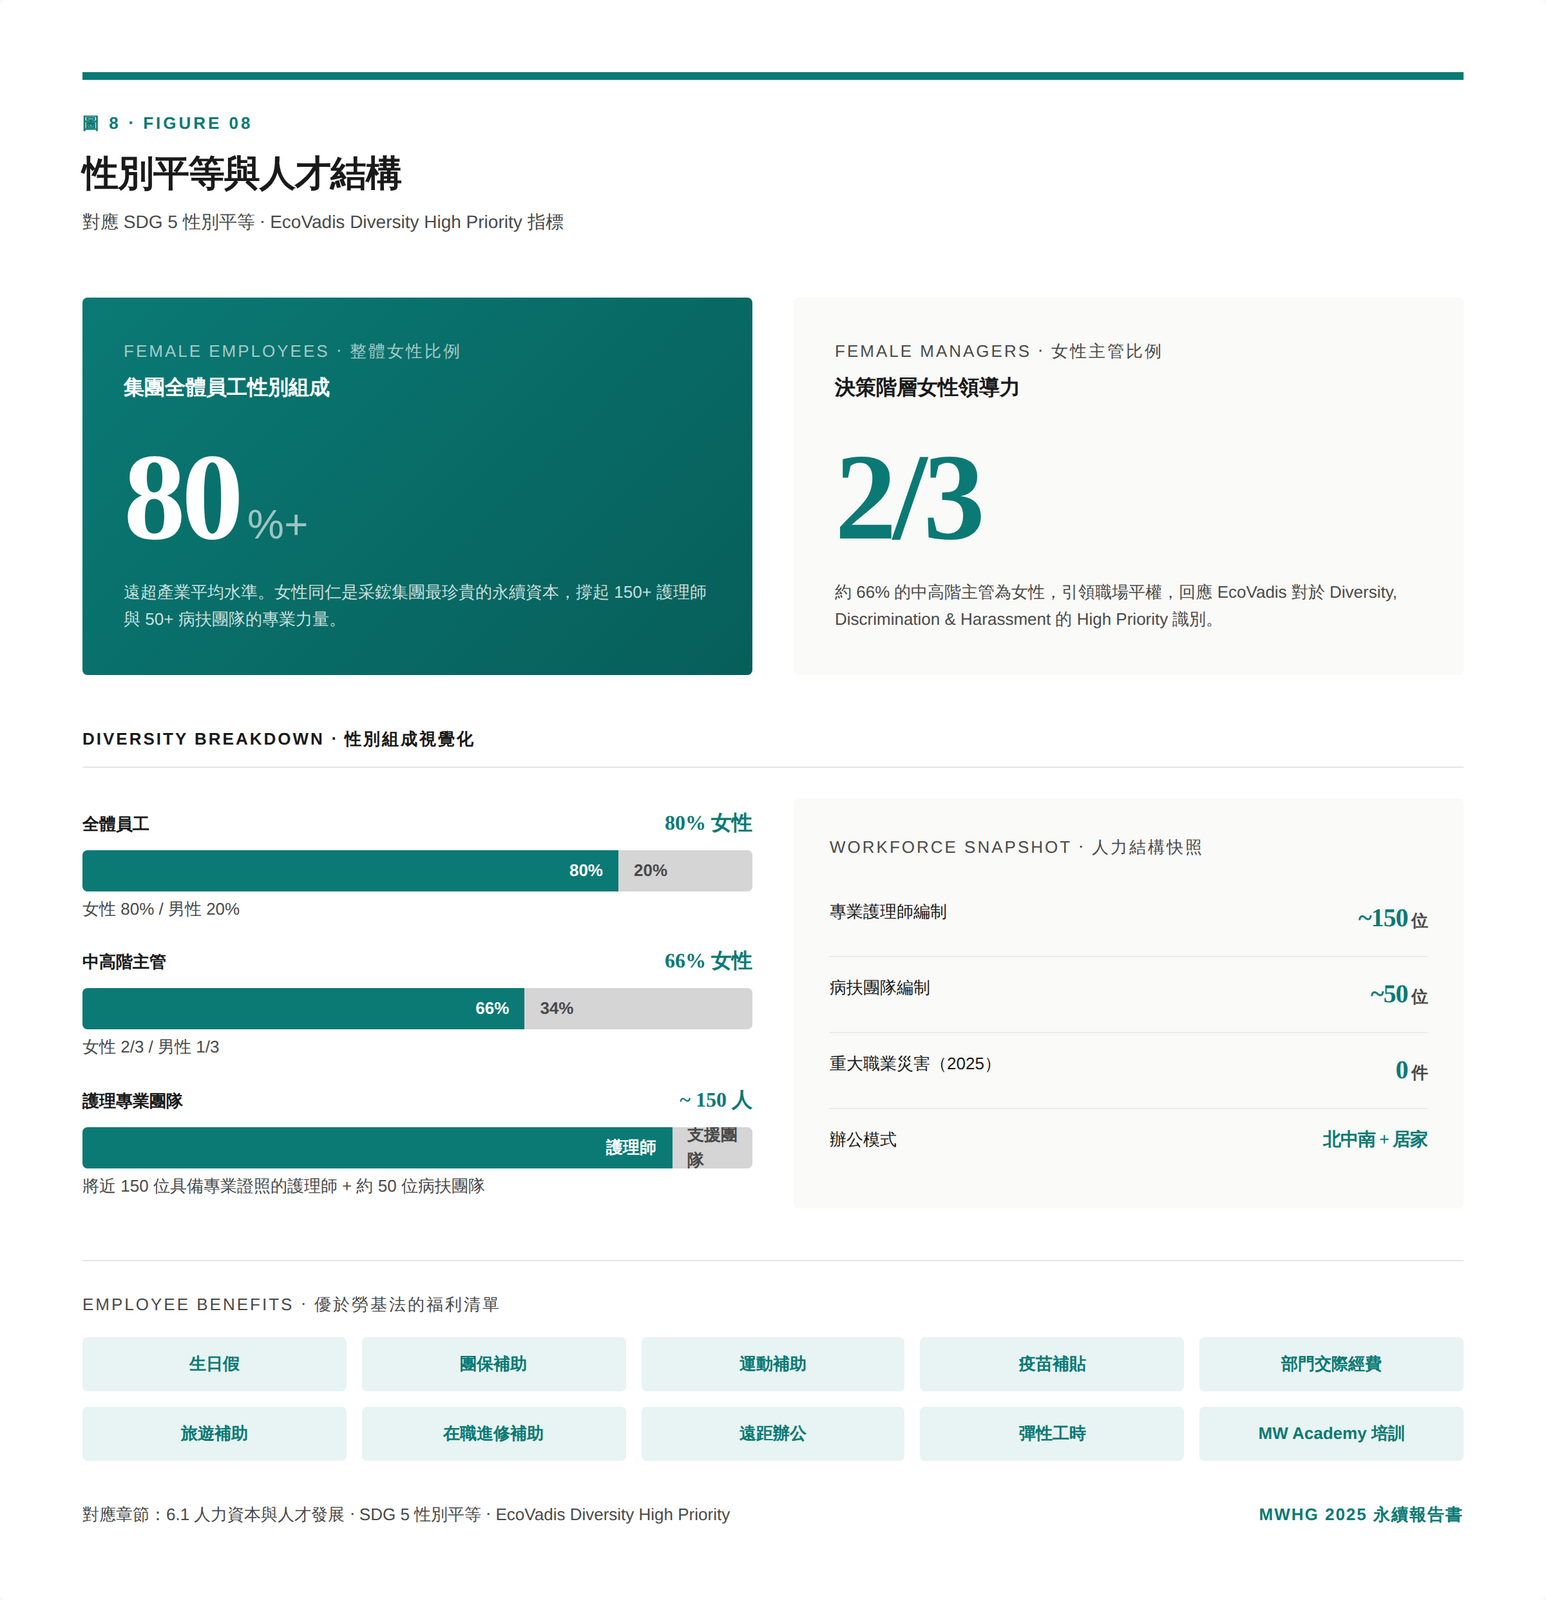
Task: Click the footer MWHG 2025 永續報告書
Action: point(1361,1515)
